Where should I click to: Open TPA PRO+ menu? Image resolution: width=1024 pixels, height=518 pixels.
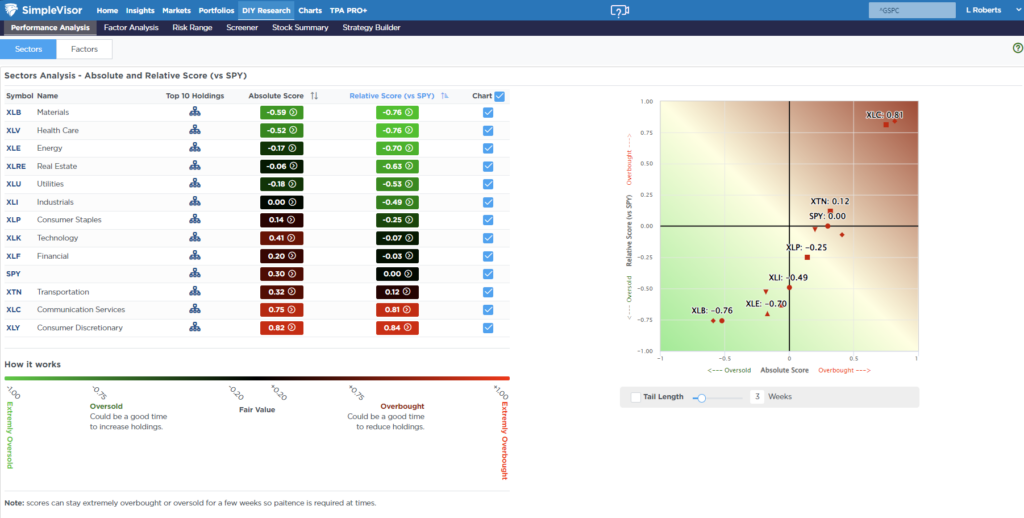tap(349, 10)
